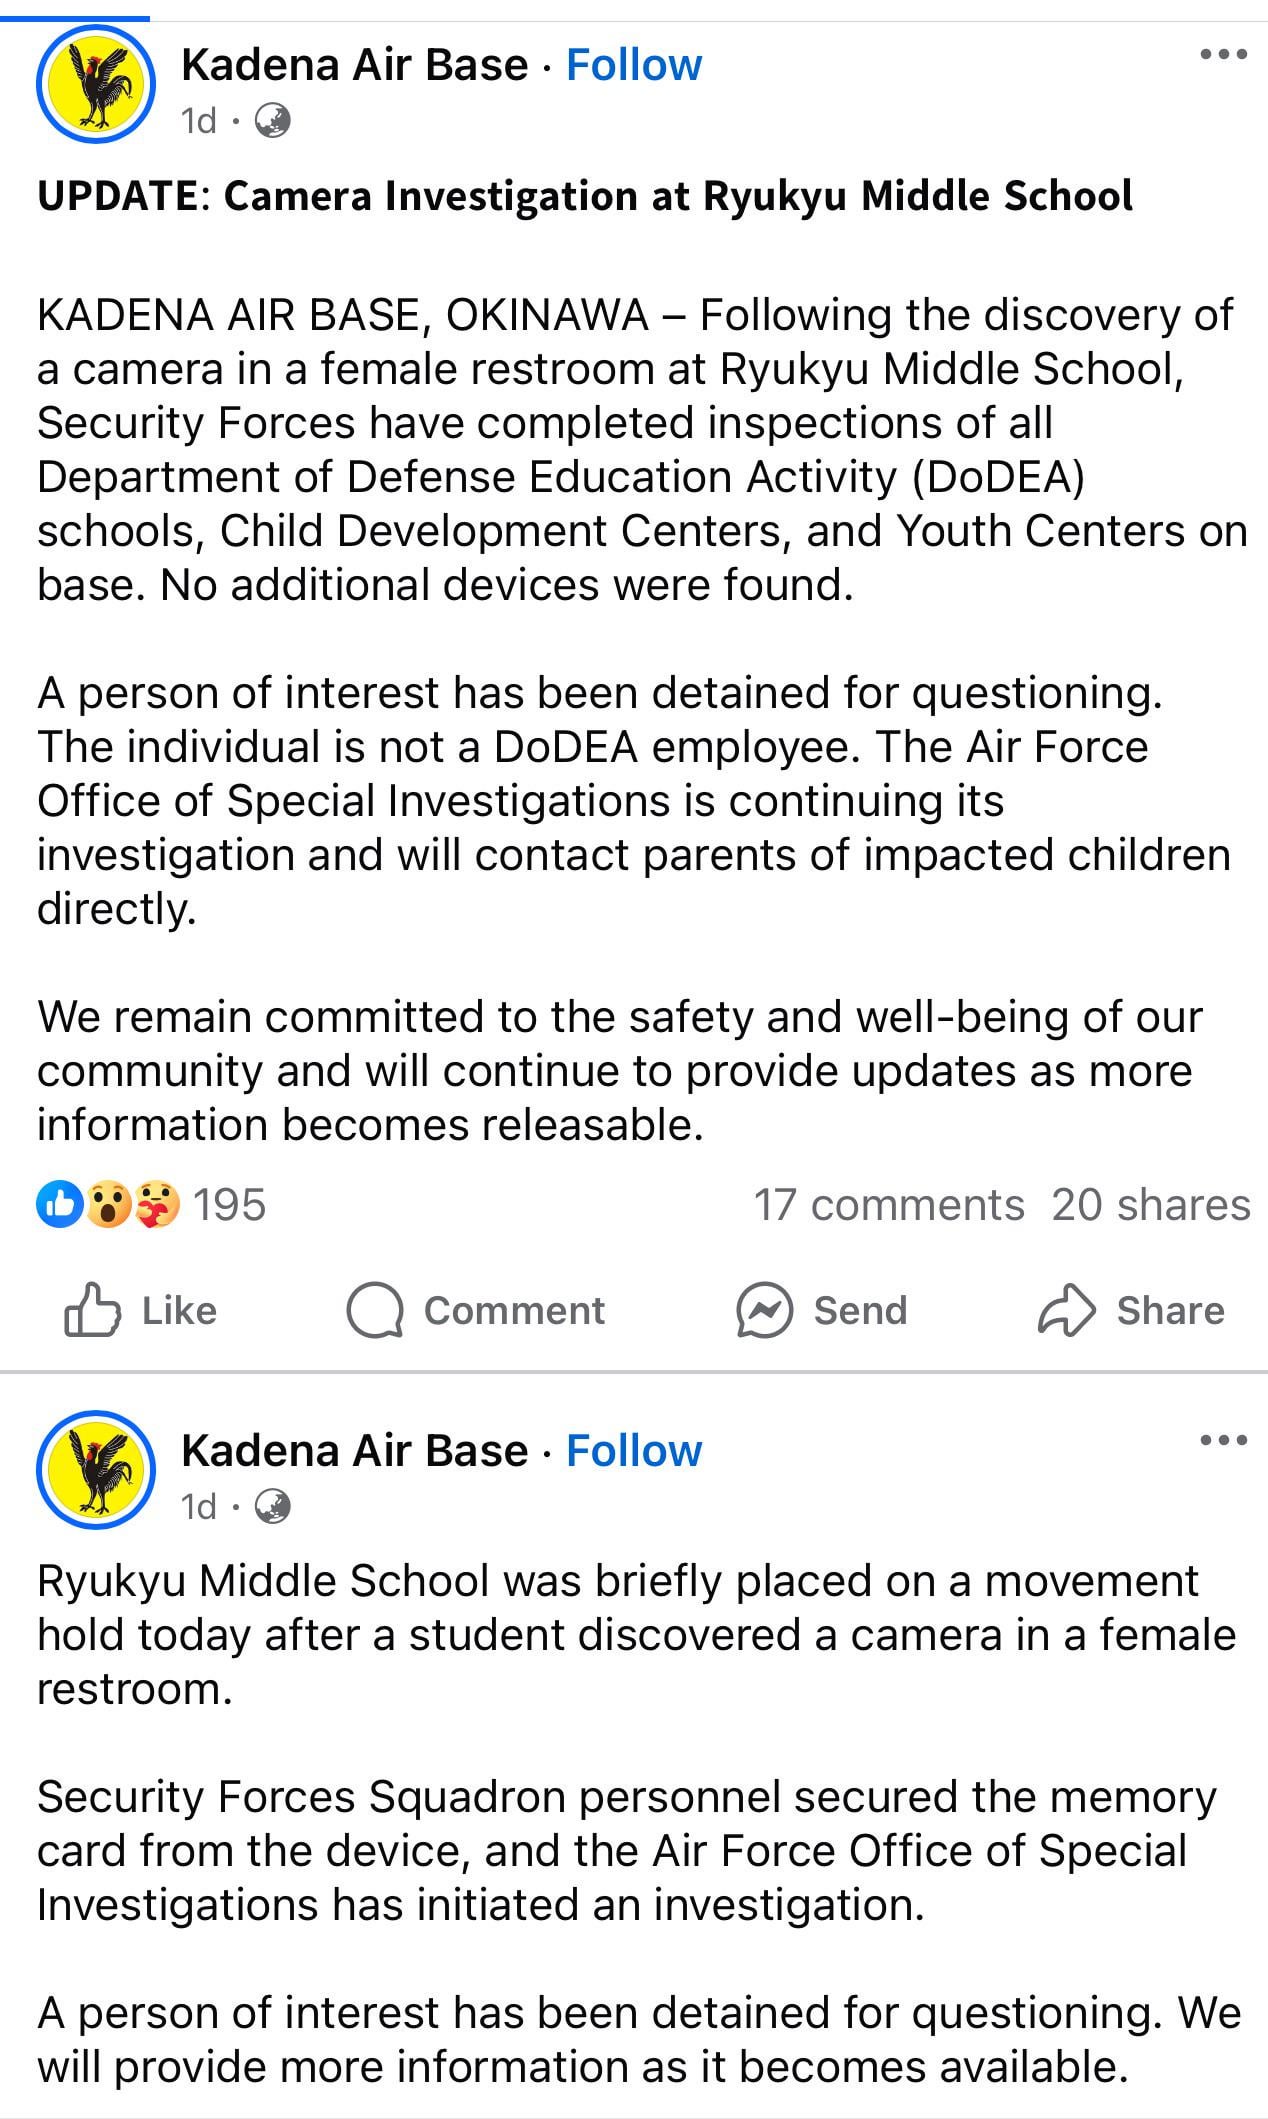This screenshot has height=2119, width=1268.
Task: Follow Kadena Air Base from second post
Action: pyautogui.click(x=634, y=1451)
